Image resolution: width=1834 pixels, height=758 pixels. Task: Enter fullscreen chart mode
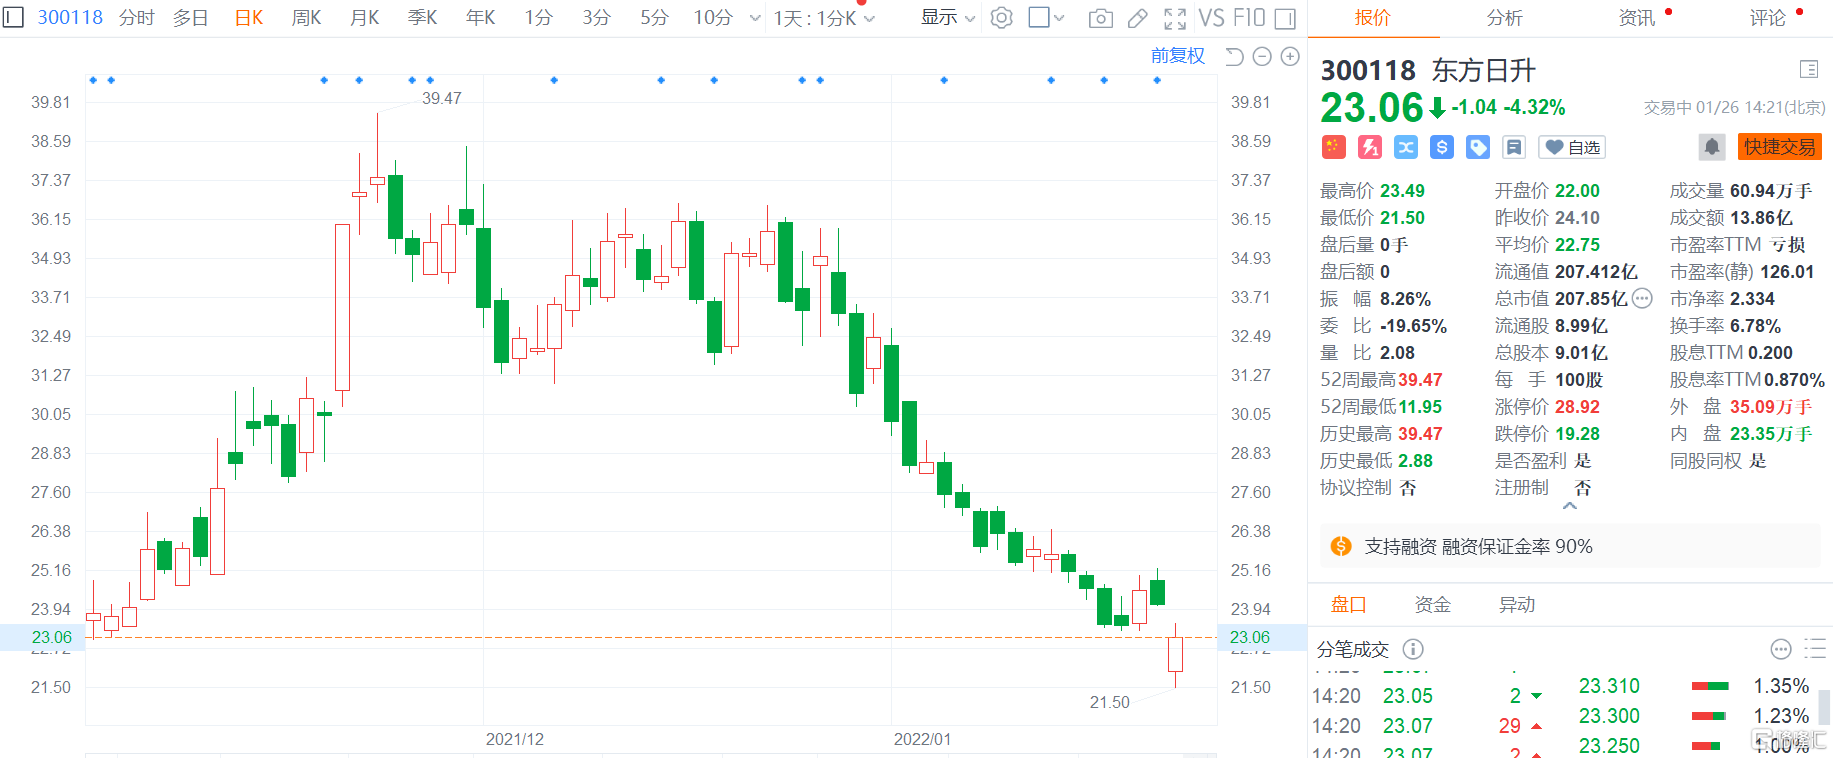point(1175,18)
